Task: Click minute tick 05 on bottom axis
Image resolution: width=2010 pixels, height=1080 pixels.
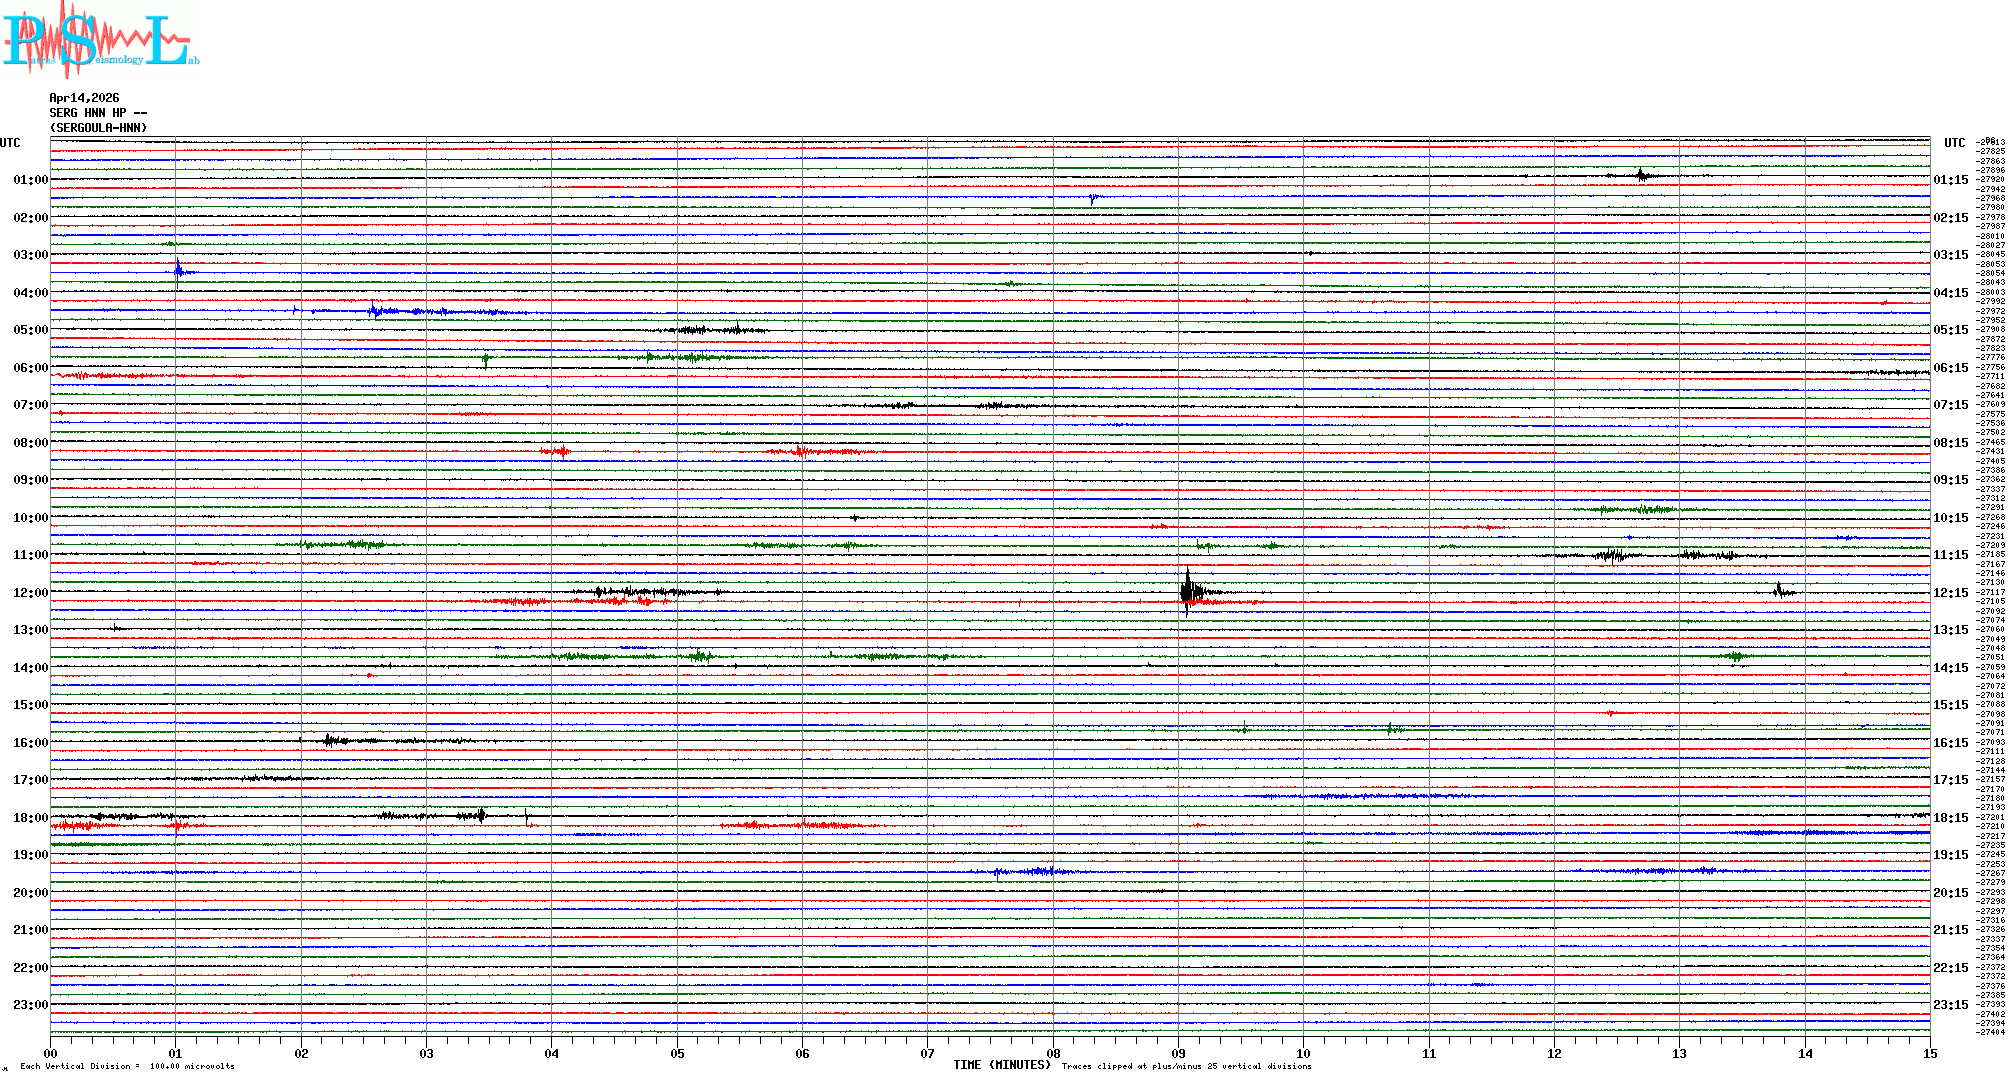Action: (677, 1053)
